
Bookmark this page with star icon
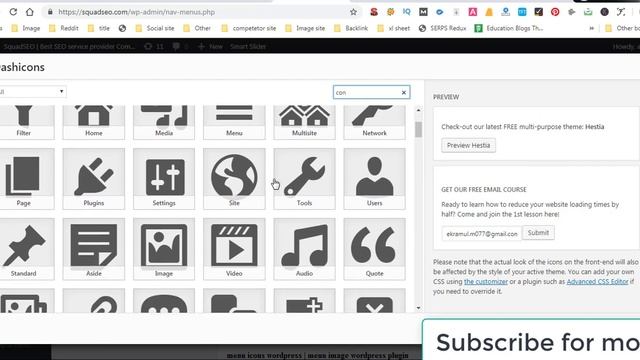click(353, 12)
